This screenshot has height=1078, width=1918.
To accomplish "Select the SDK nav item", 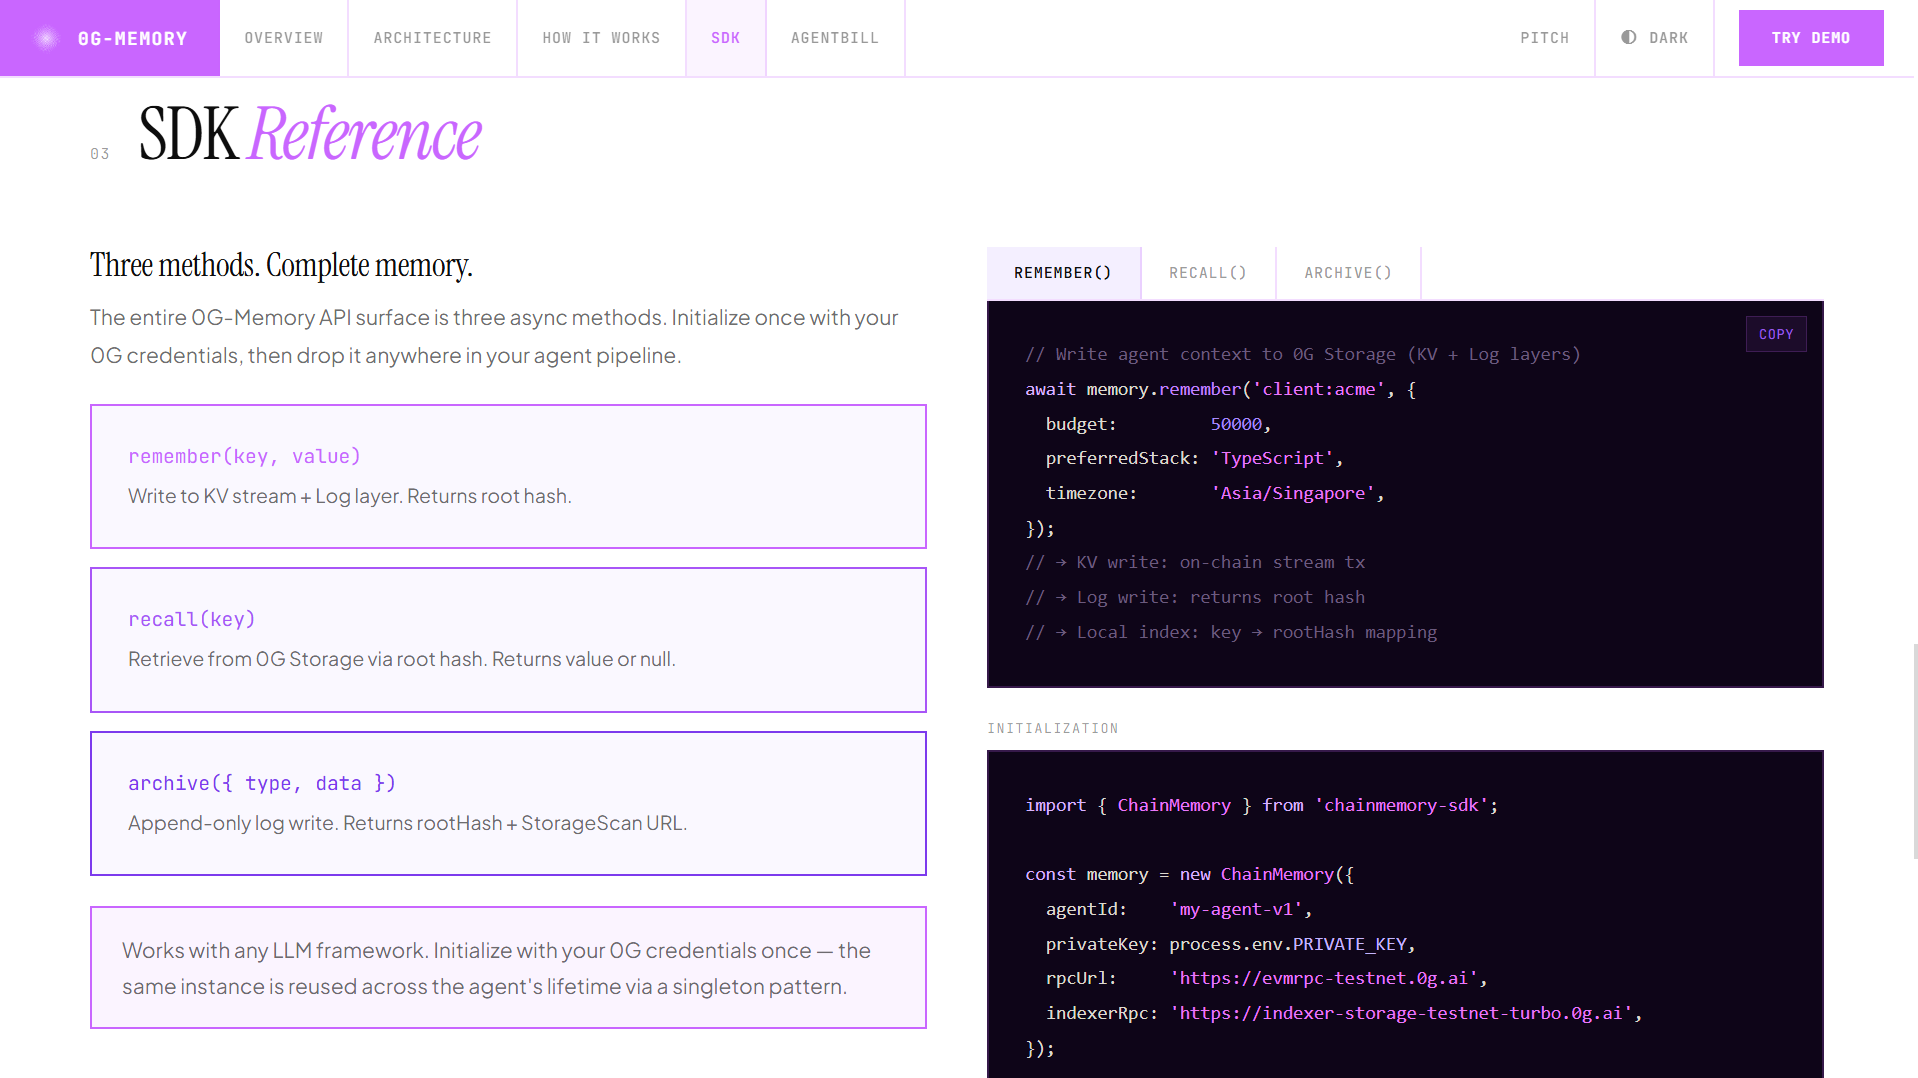I will pyautogui.click(x=726, y=38).
